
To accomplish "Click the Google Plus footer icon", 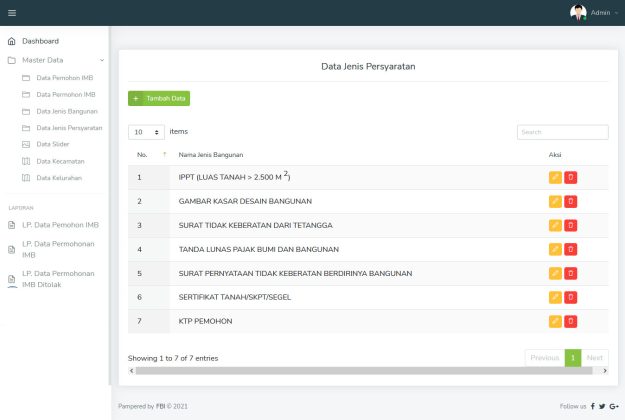I will [613, 406].
